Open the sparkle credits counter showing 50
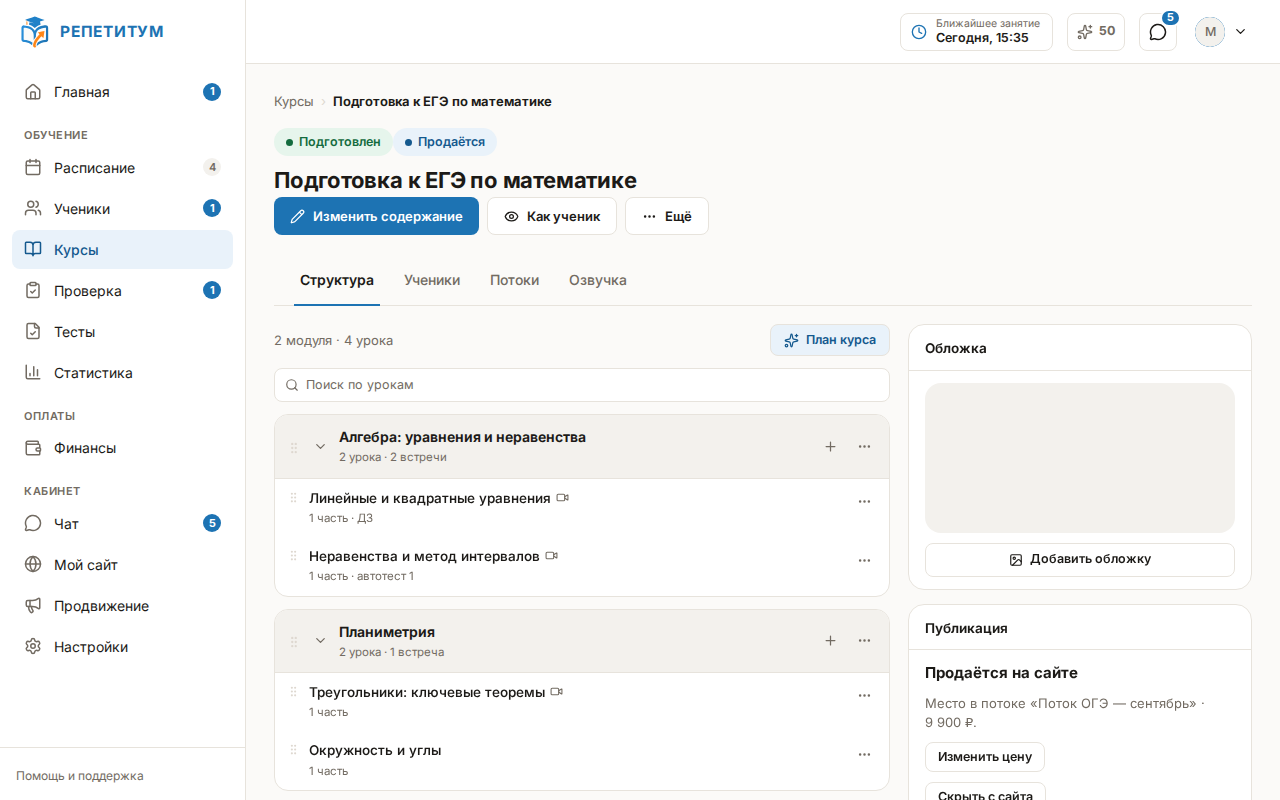 (1096, 32)
